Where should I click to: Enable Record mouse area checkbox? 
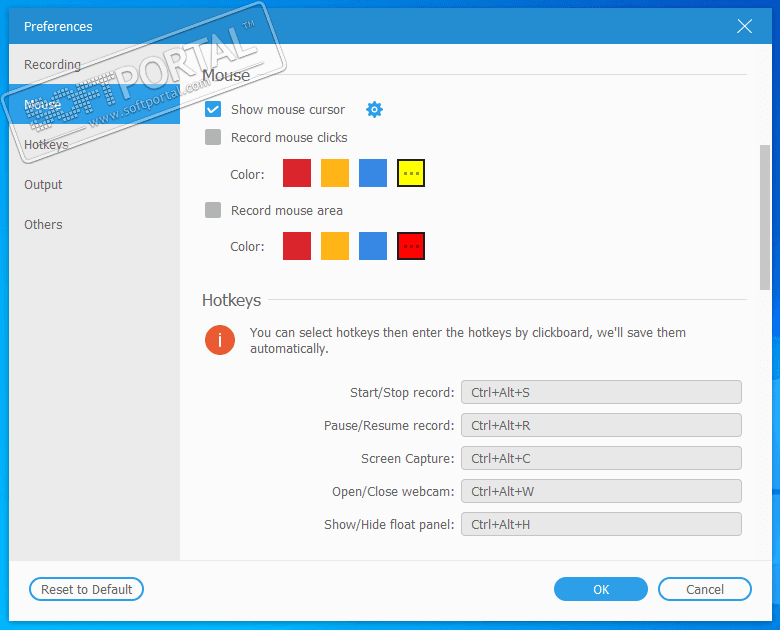point(213,210)
